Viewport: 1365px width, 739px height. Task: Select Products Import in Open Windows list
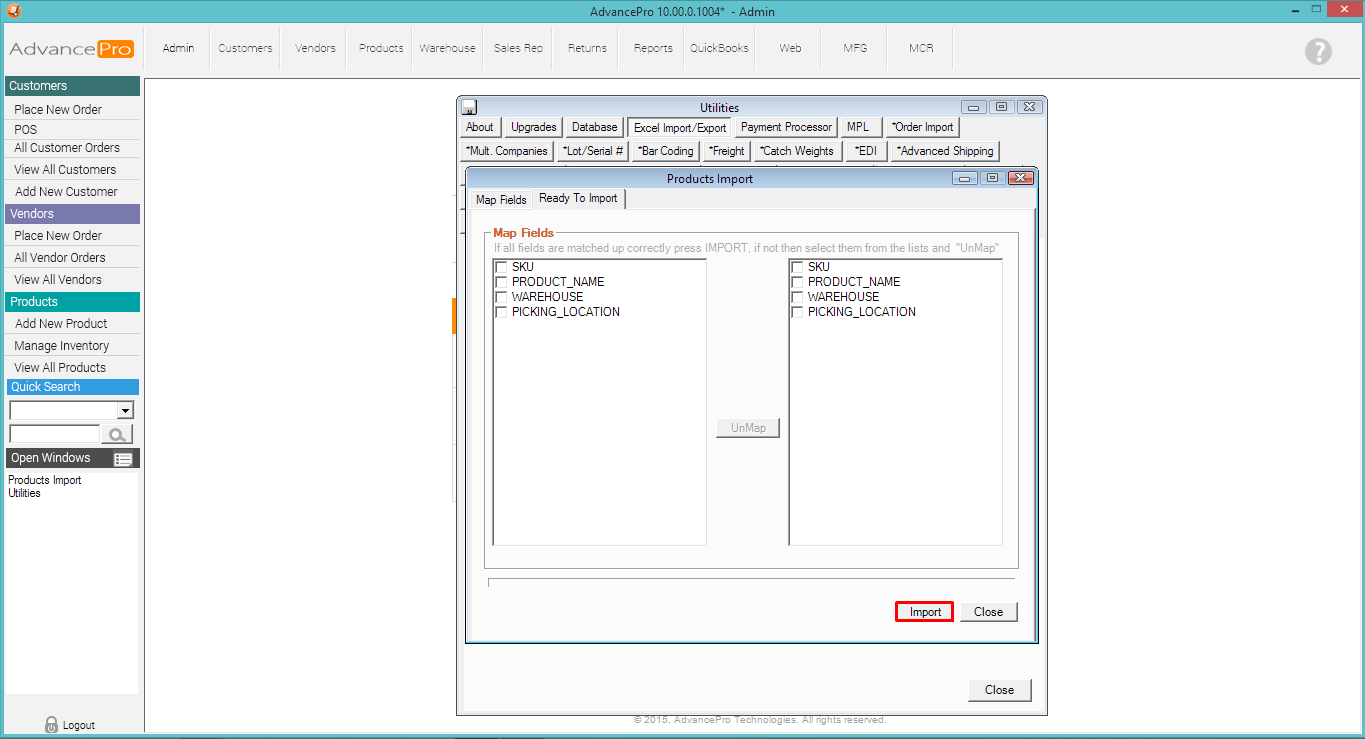pos(45,480)
